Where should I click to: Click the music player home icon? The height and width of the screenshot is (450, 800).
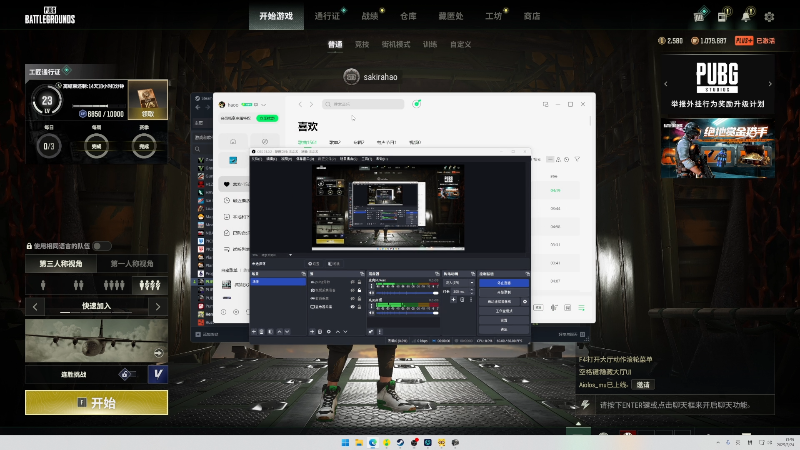click(233, 141)
